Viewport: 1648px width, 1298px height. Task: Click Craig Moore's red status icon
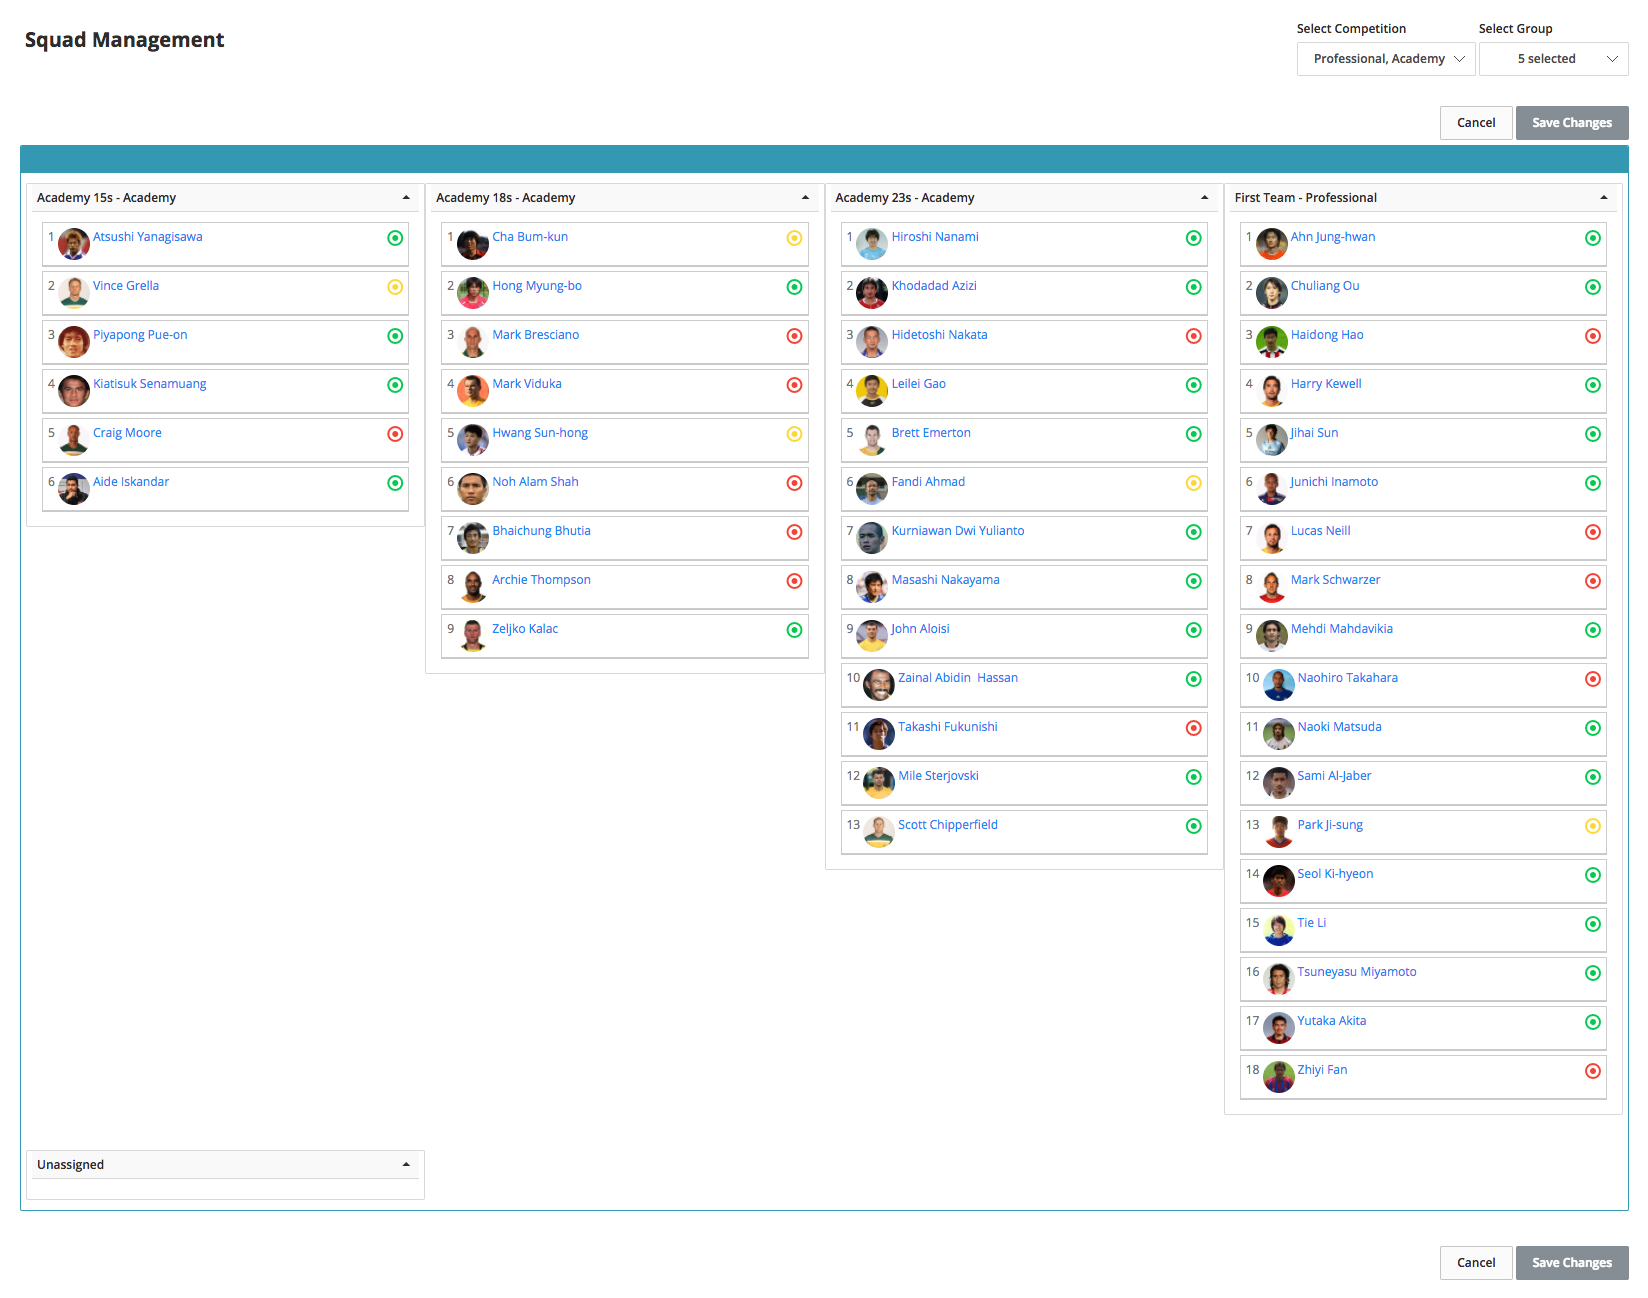[395, 434]
